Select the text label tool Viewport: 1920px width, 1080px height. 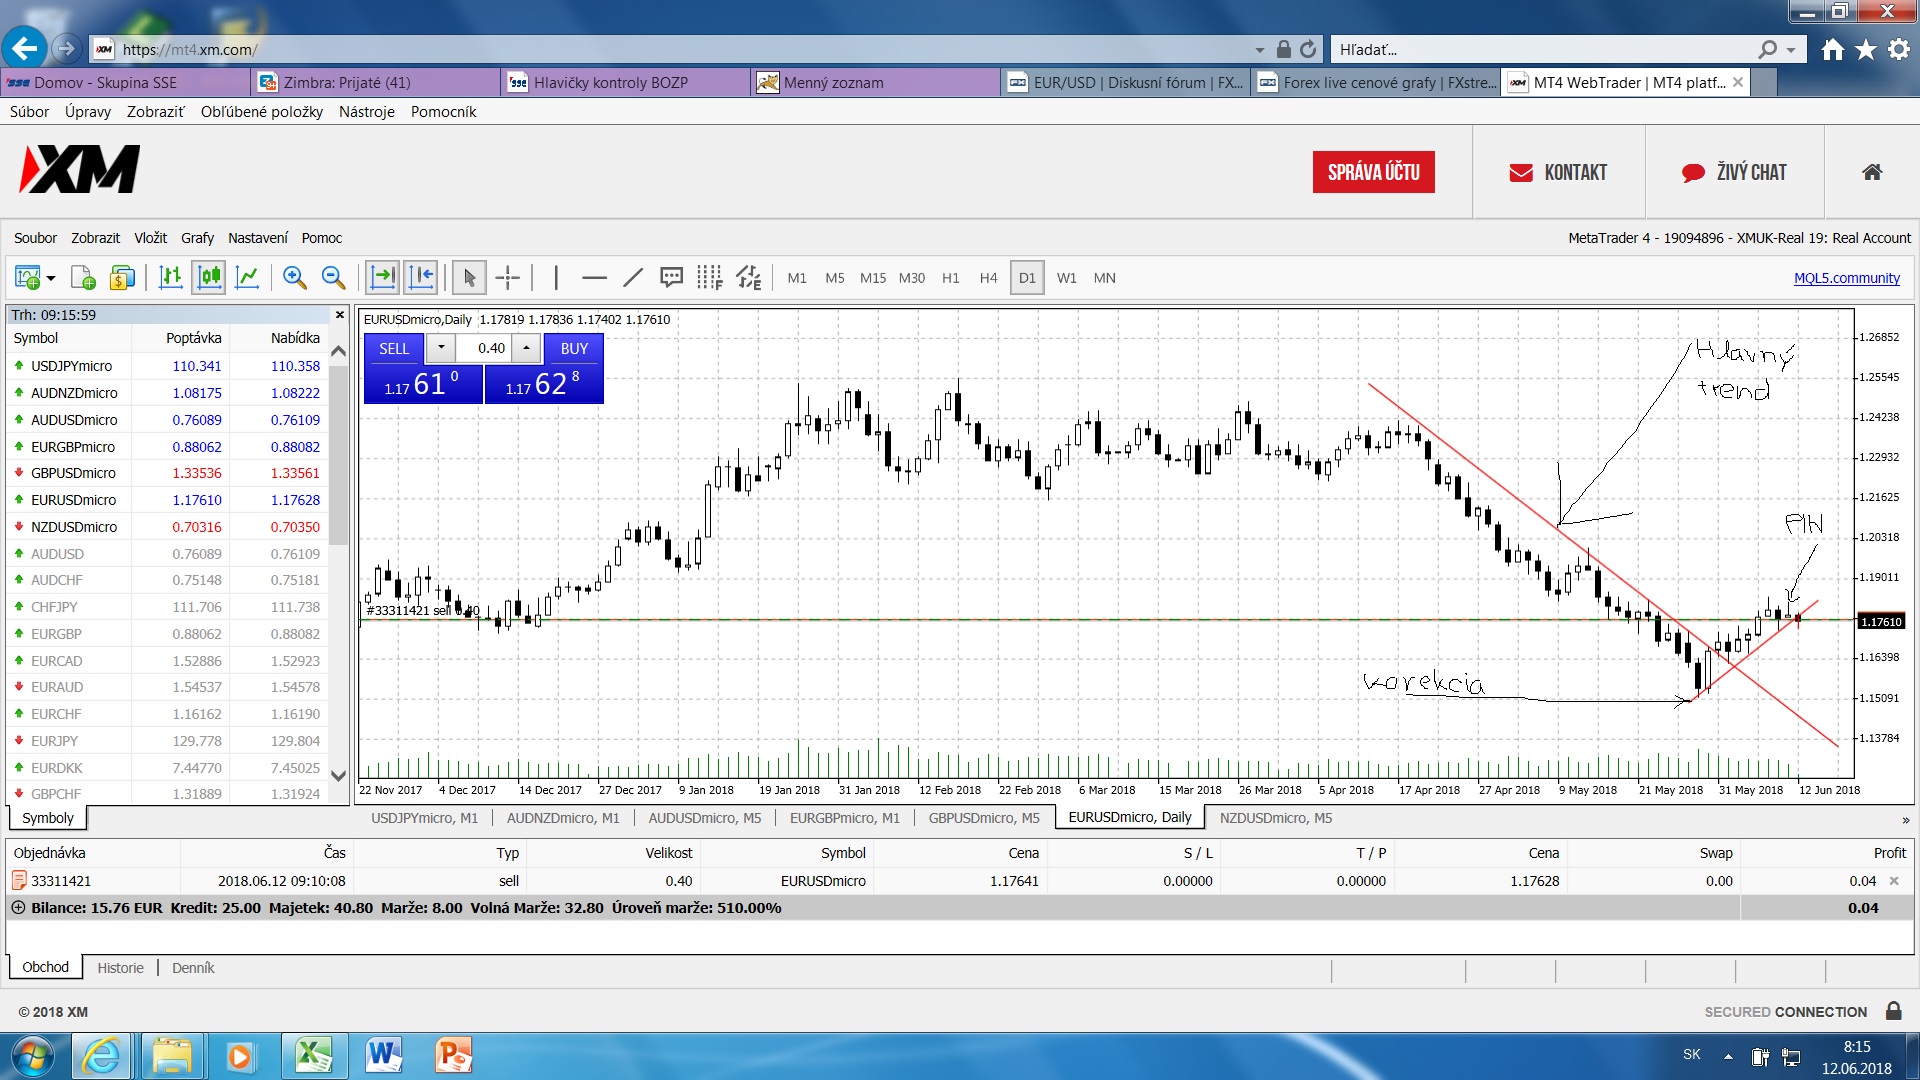point(671,278)
